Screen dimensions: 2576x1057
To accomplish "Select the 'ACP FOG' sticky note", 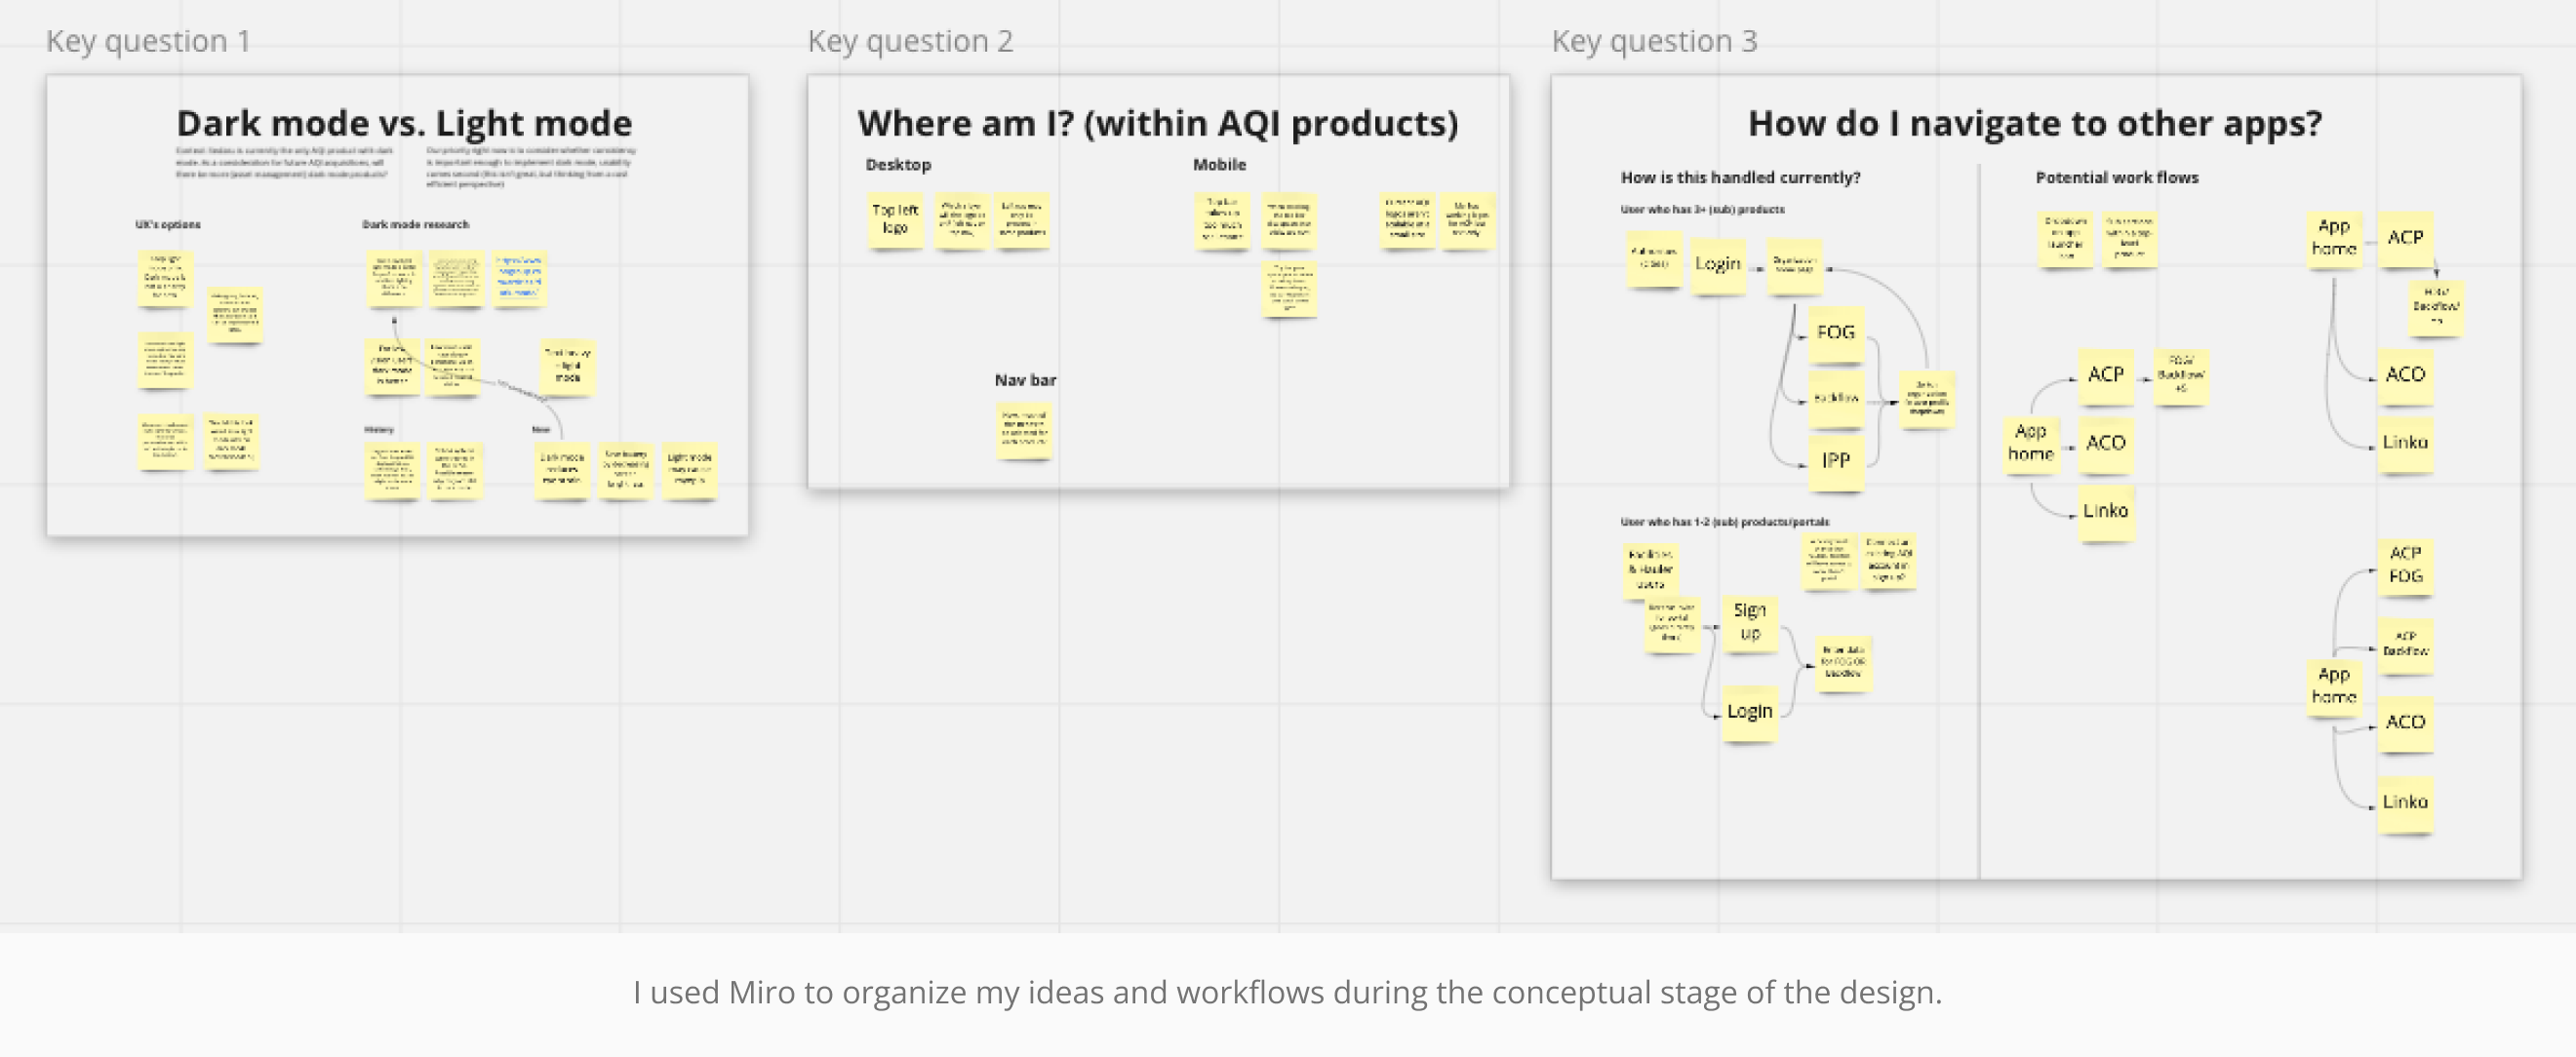I will (2404, 565).
